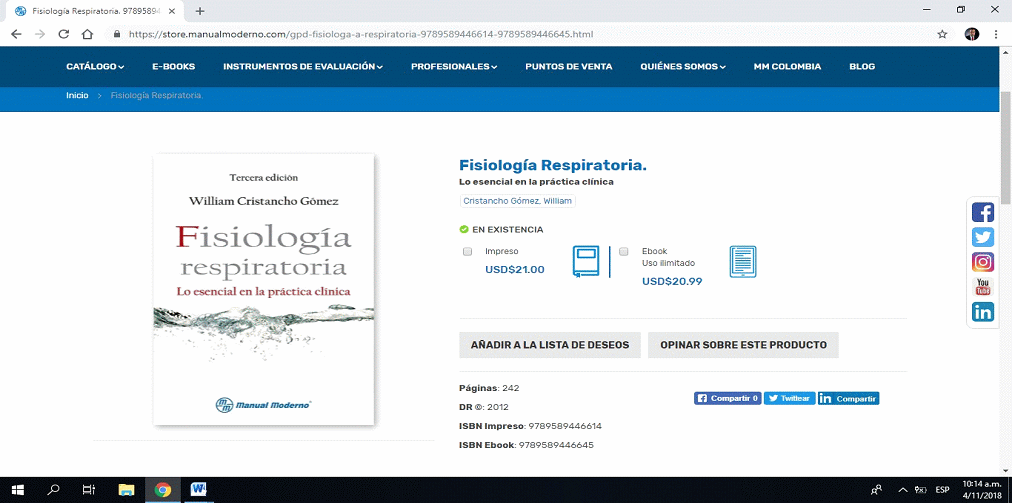Reload the page with the refresh icon
The height and width of the screenshot is (504, 1012).
tap(64, 33)
